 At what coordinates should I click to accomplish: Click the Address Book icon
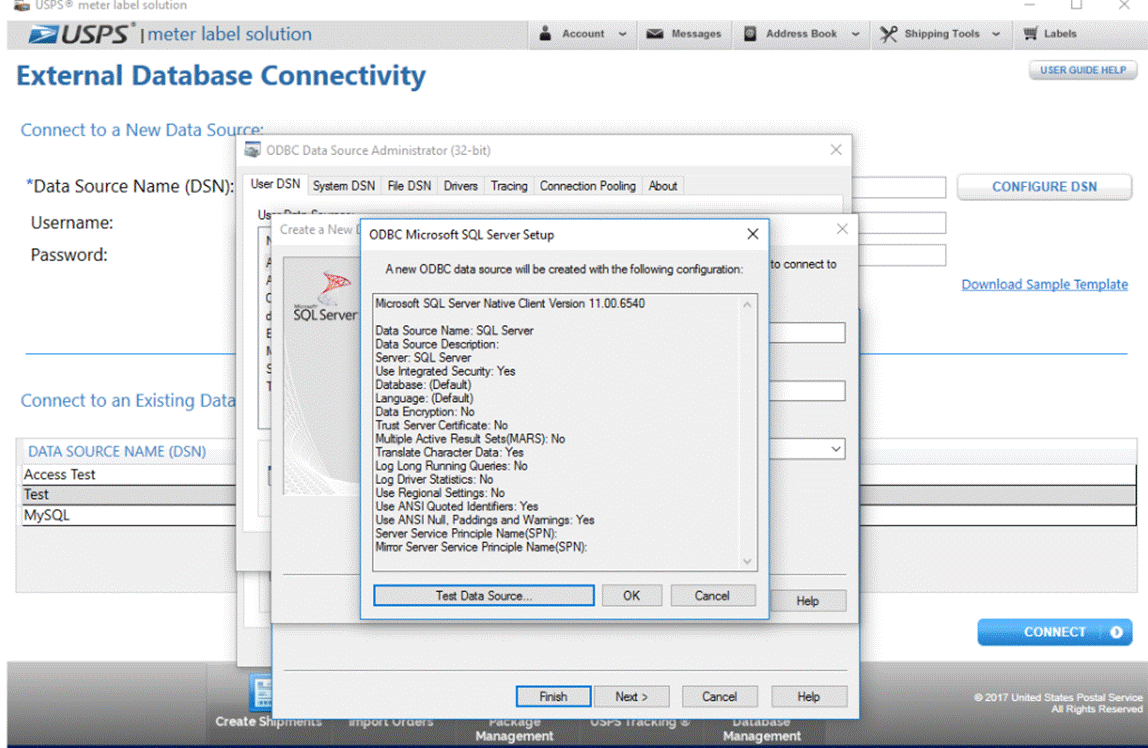point(750,34)
